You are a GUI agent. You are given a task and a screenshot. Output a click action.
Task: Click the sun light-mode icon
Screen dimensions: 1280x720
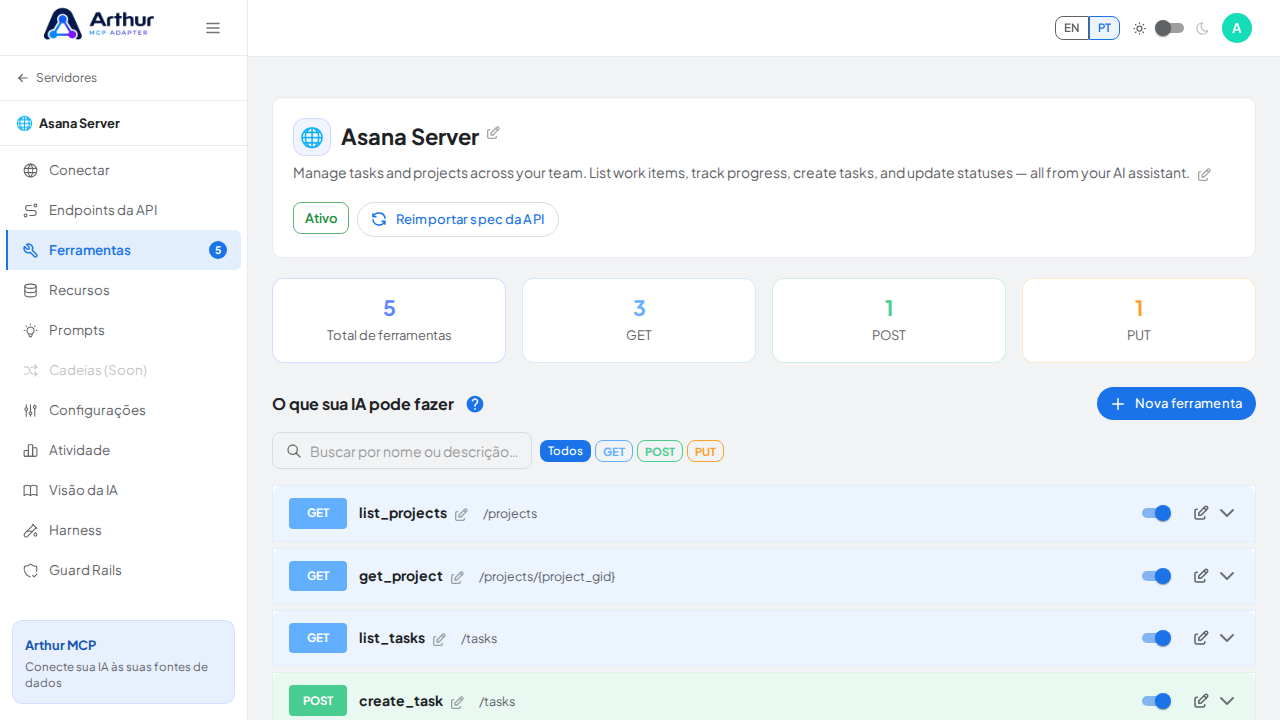click(1139, 28)
